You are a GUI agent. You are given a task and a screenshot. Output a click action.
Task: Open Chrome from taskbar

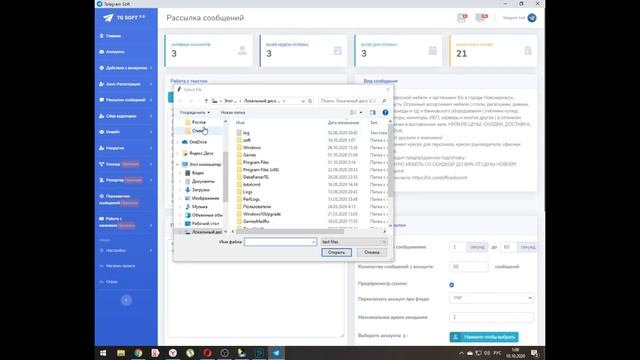click(138, 353)
